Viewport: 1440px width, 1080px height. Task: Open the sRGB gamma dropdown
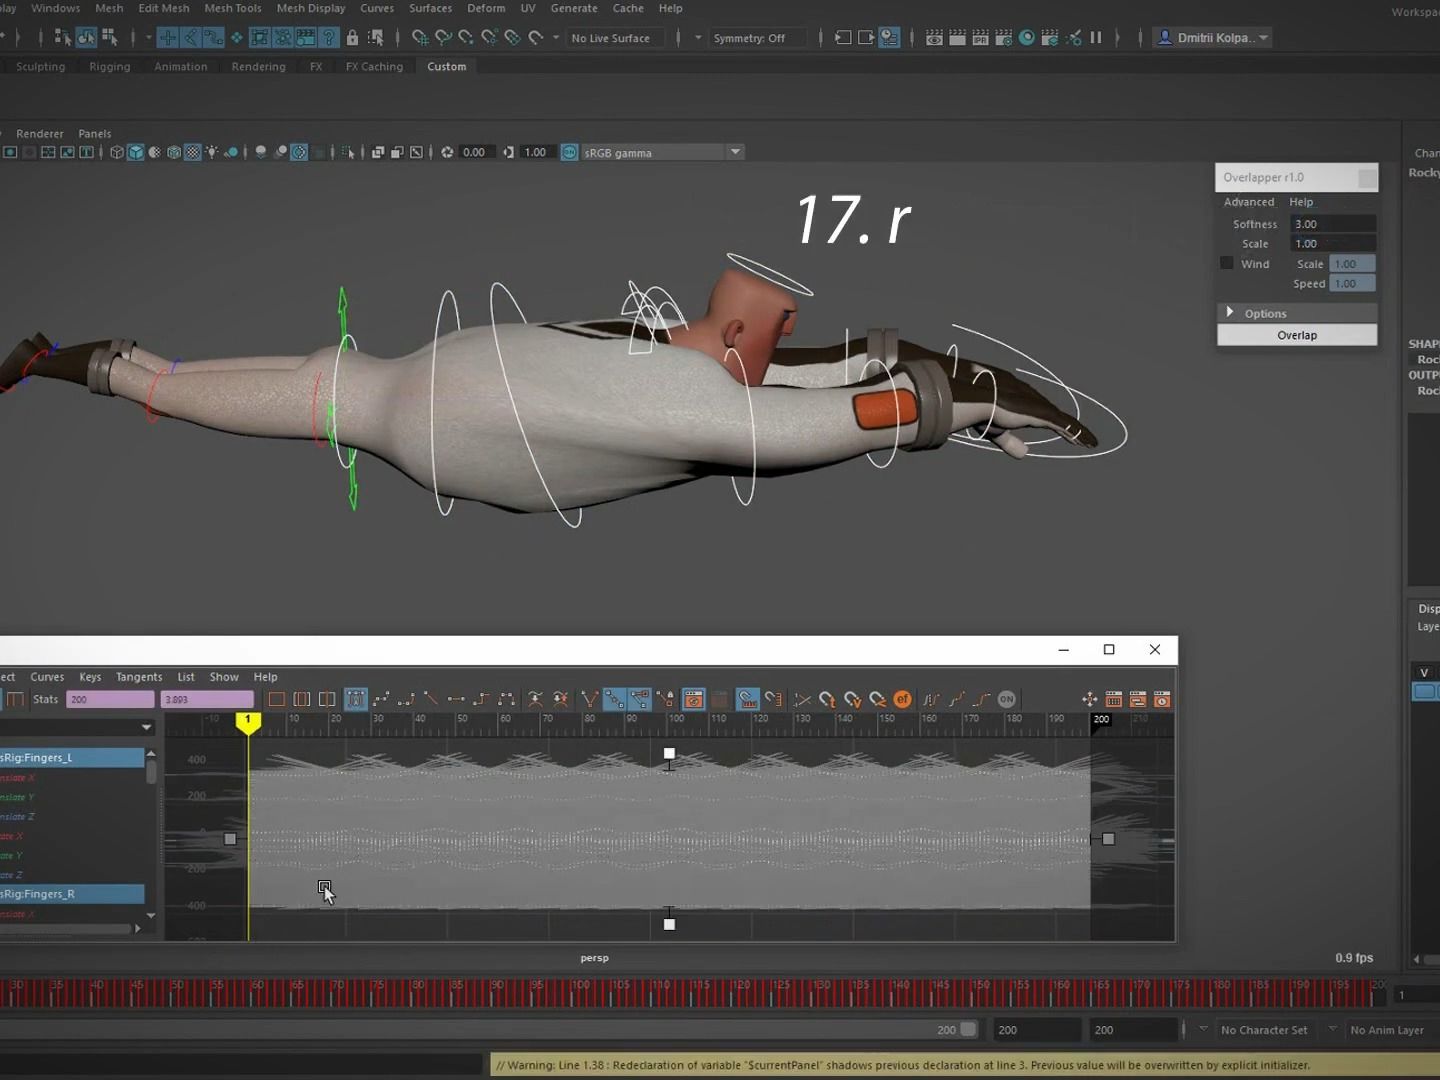[x=735, y=152]
